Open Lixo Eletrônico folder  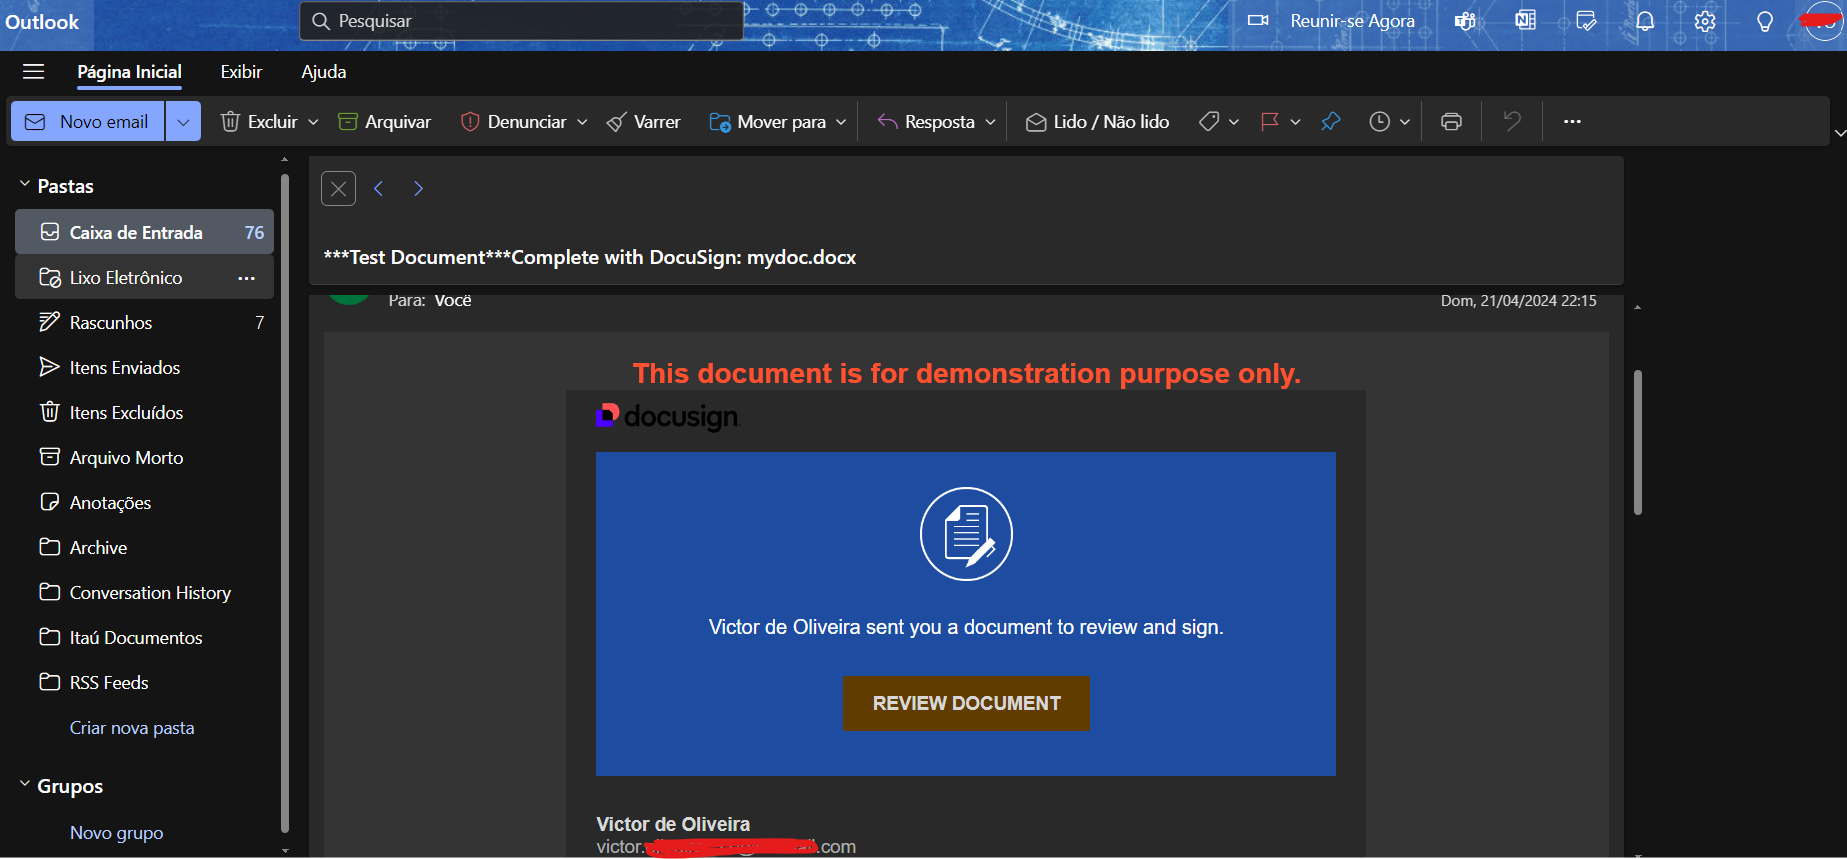[x=144, y=277]
